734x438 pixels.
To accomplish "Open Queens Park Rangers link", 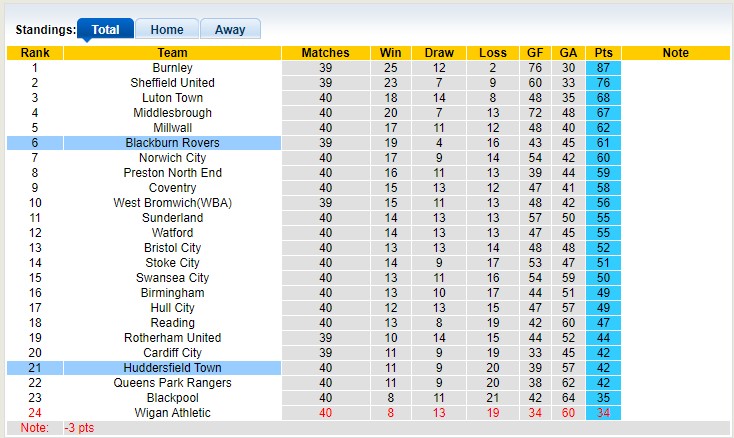I will [x=172, y=383].
